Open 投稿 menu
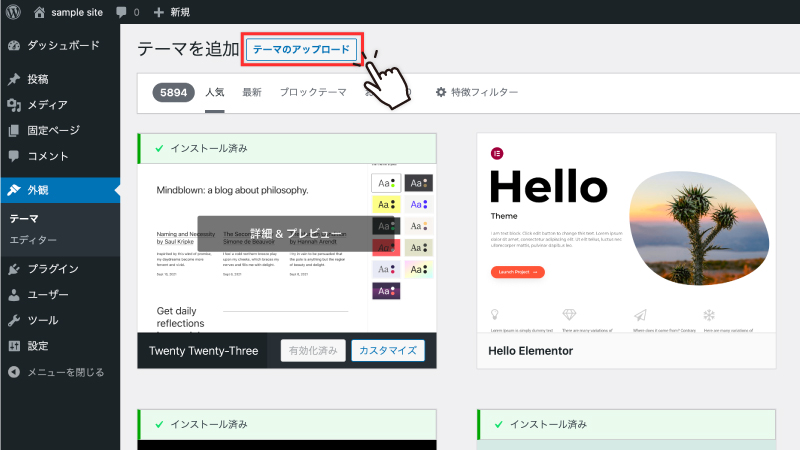The height and width of the screenshot is (450, 800). 38,79
